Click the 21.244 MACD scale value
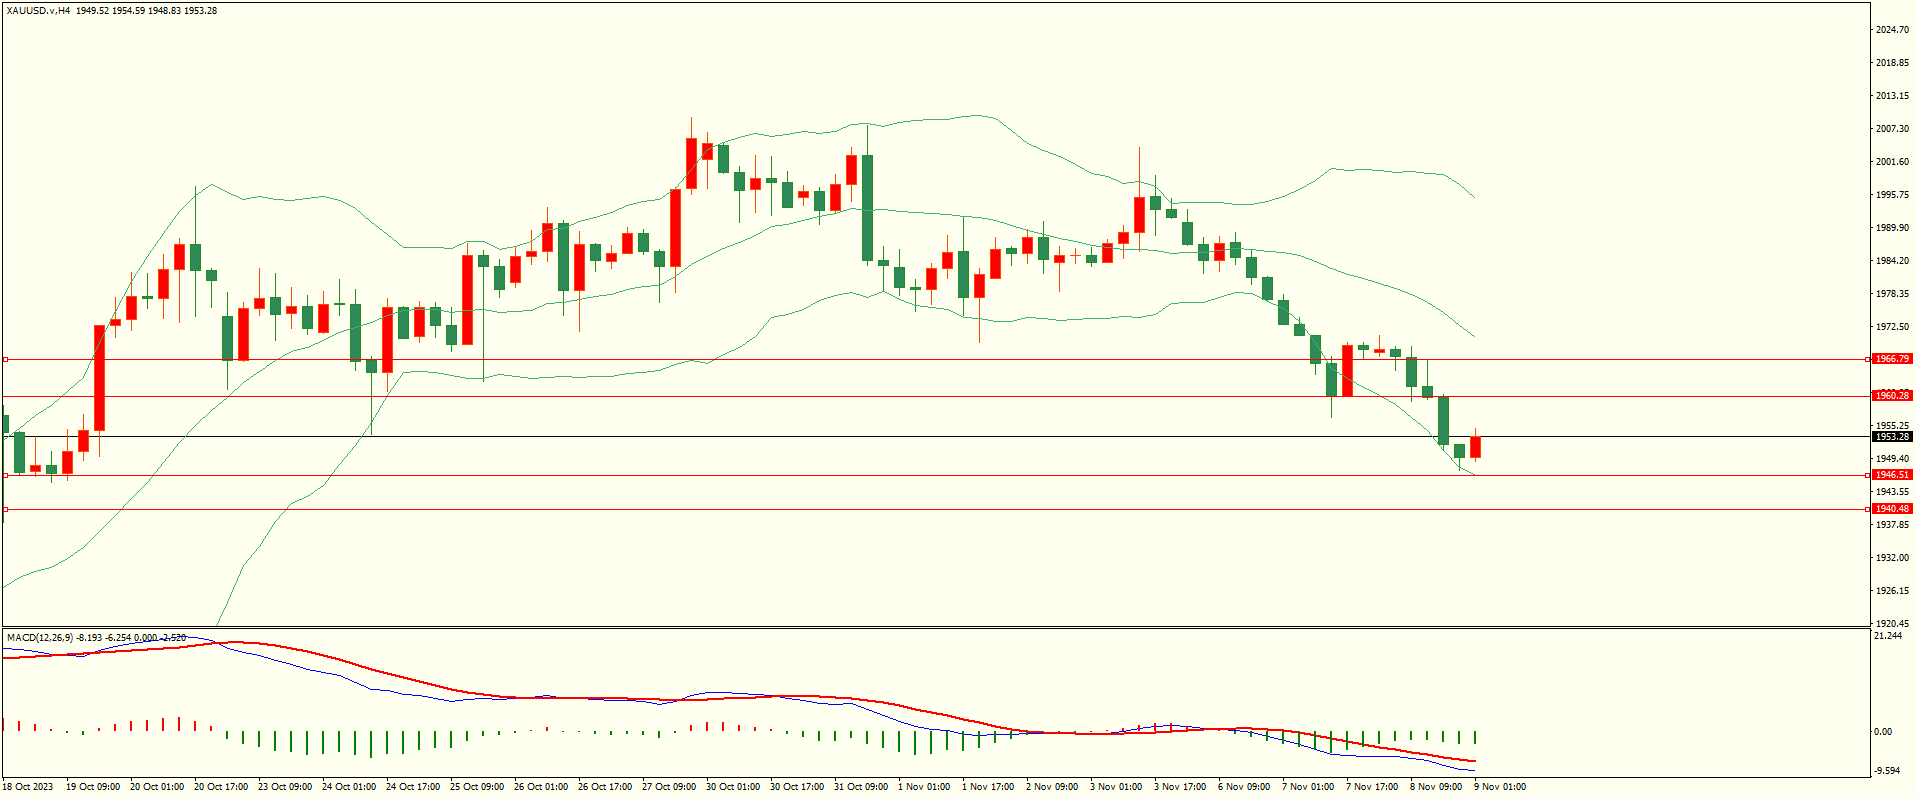The height and width of the screenshot is (798, 1916). [1888, 636]
